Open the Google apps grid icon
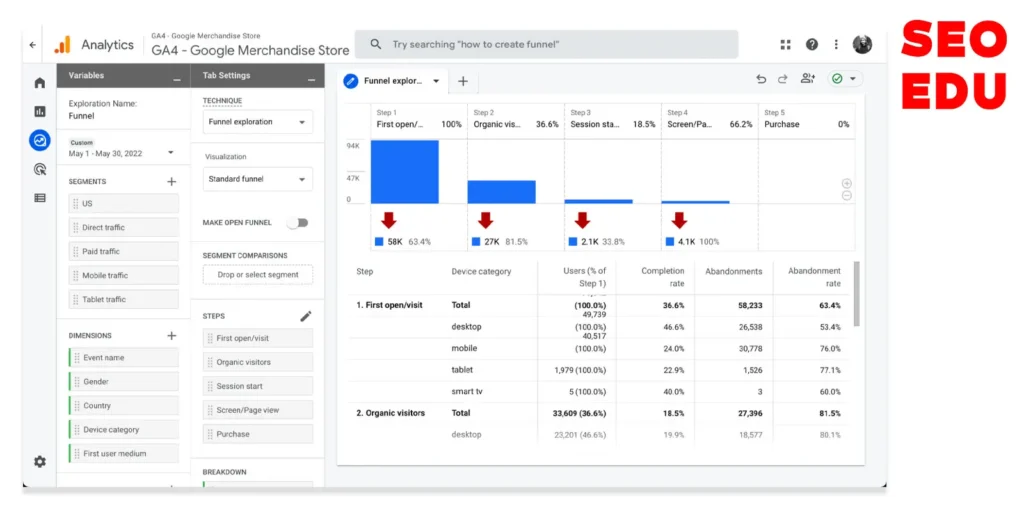This screenshot has width=1024, height=512. (x=786, y=44)
